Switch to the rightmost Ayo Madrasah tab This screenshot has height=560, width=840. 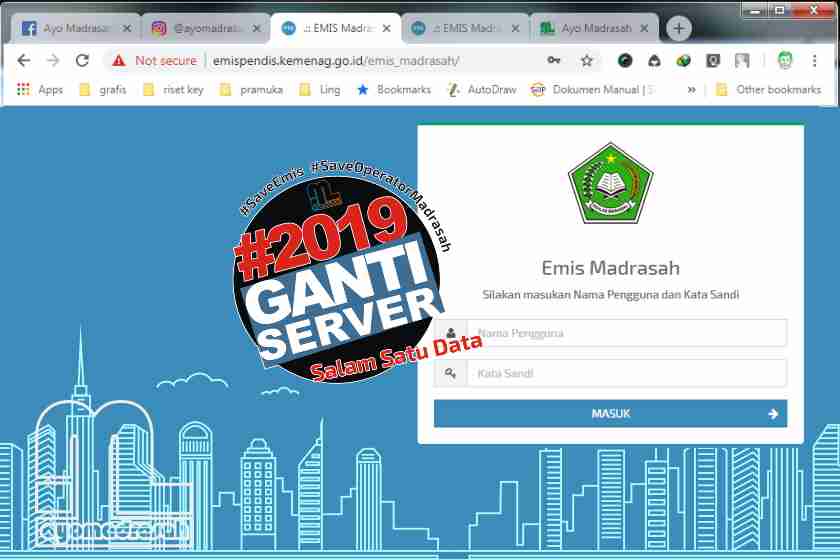click(x=594, y=28)
